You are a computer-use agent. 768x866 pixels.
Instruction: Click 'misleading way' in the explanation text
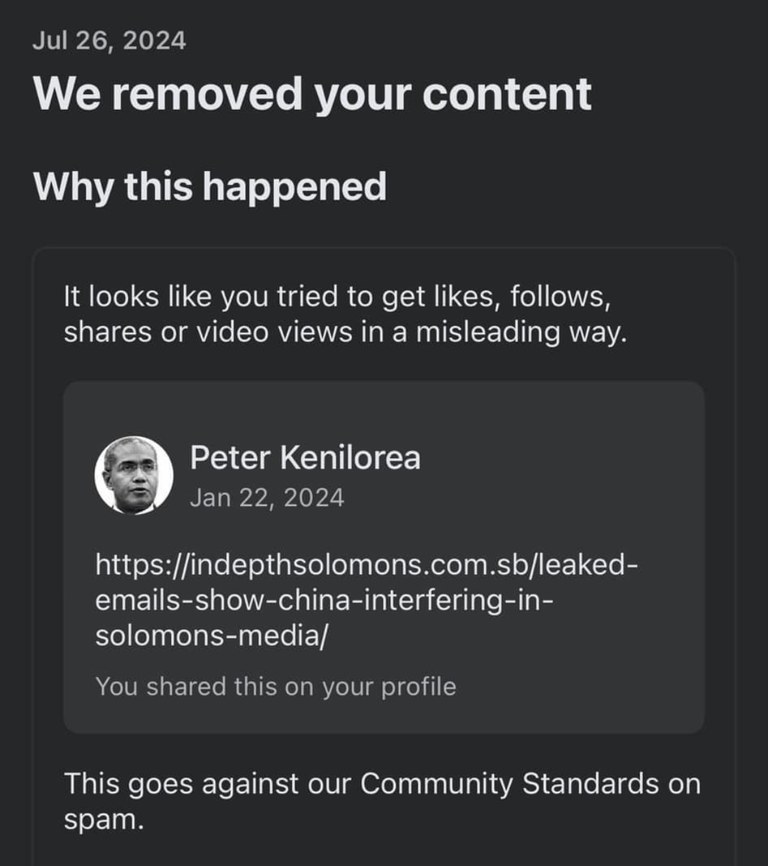521,333
